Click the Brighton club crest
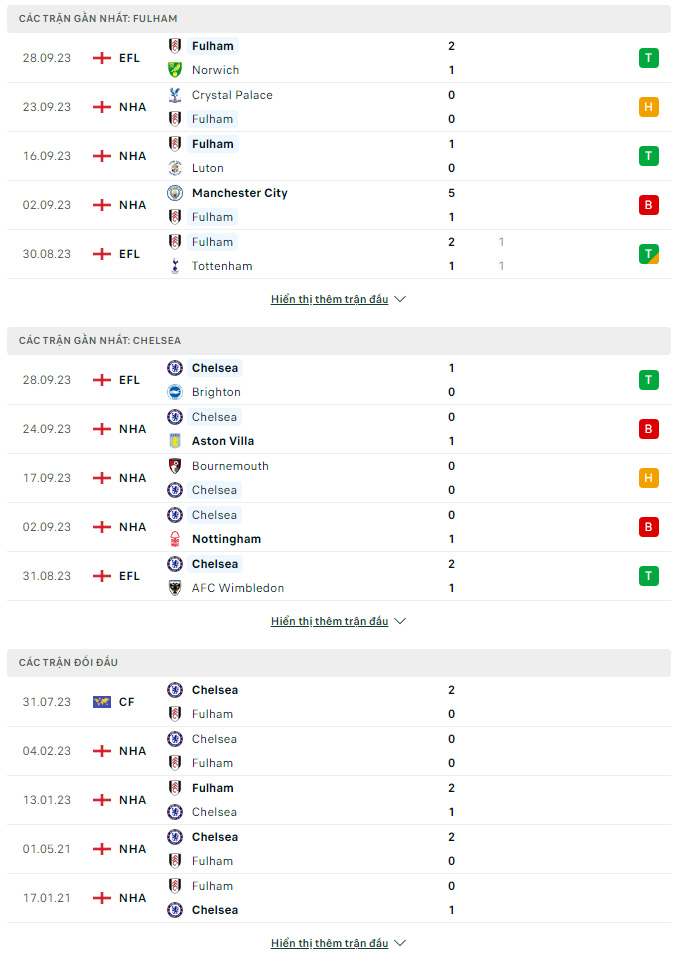Image resolution: width=676 pixels, height=953 pixels. [x=175, y=392]
